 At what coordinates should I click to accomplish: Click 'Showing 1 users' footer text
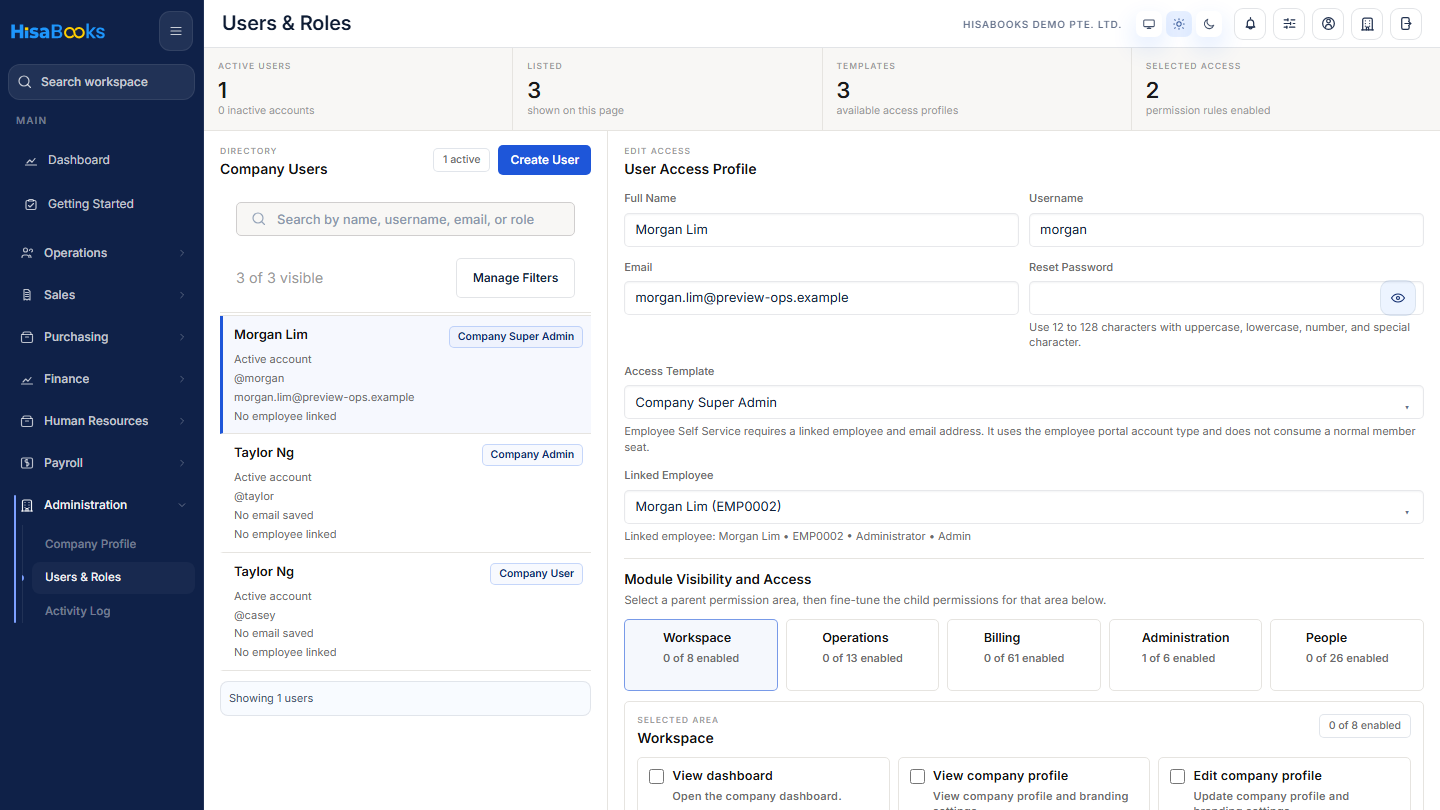[x=271, y=698]
